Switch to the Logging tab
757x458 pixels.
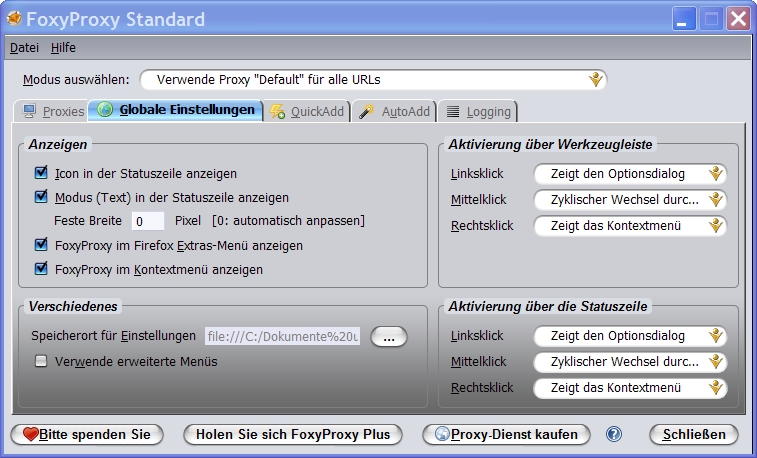click(x=477, y=111)
